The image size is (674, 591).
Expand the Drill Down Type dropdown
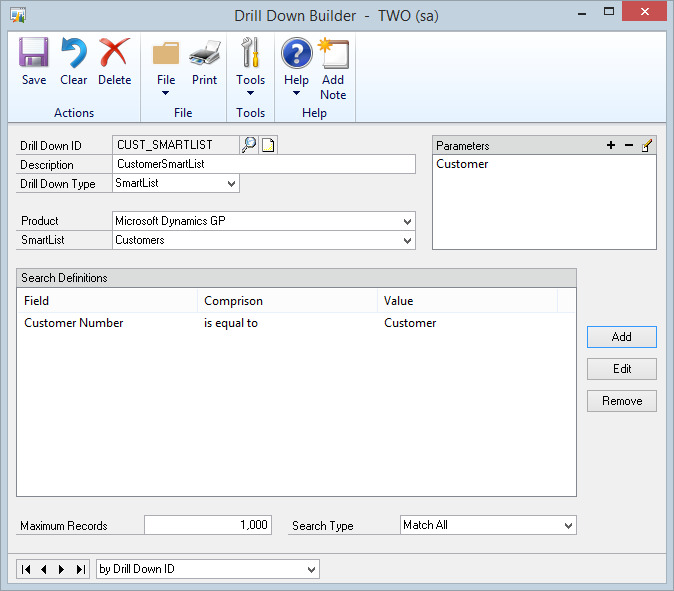tap(231, 184)
